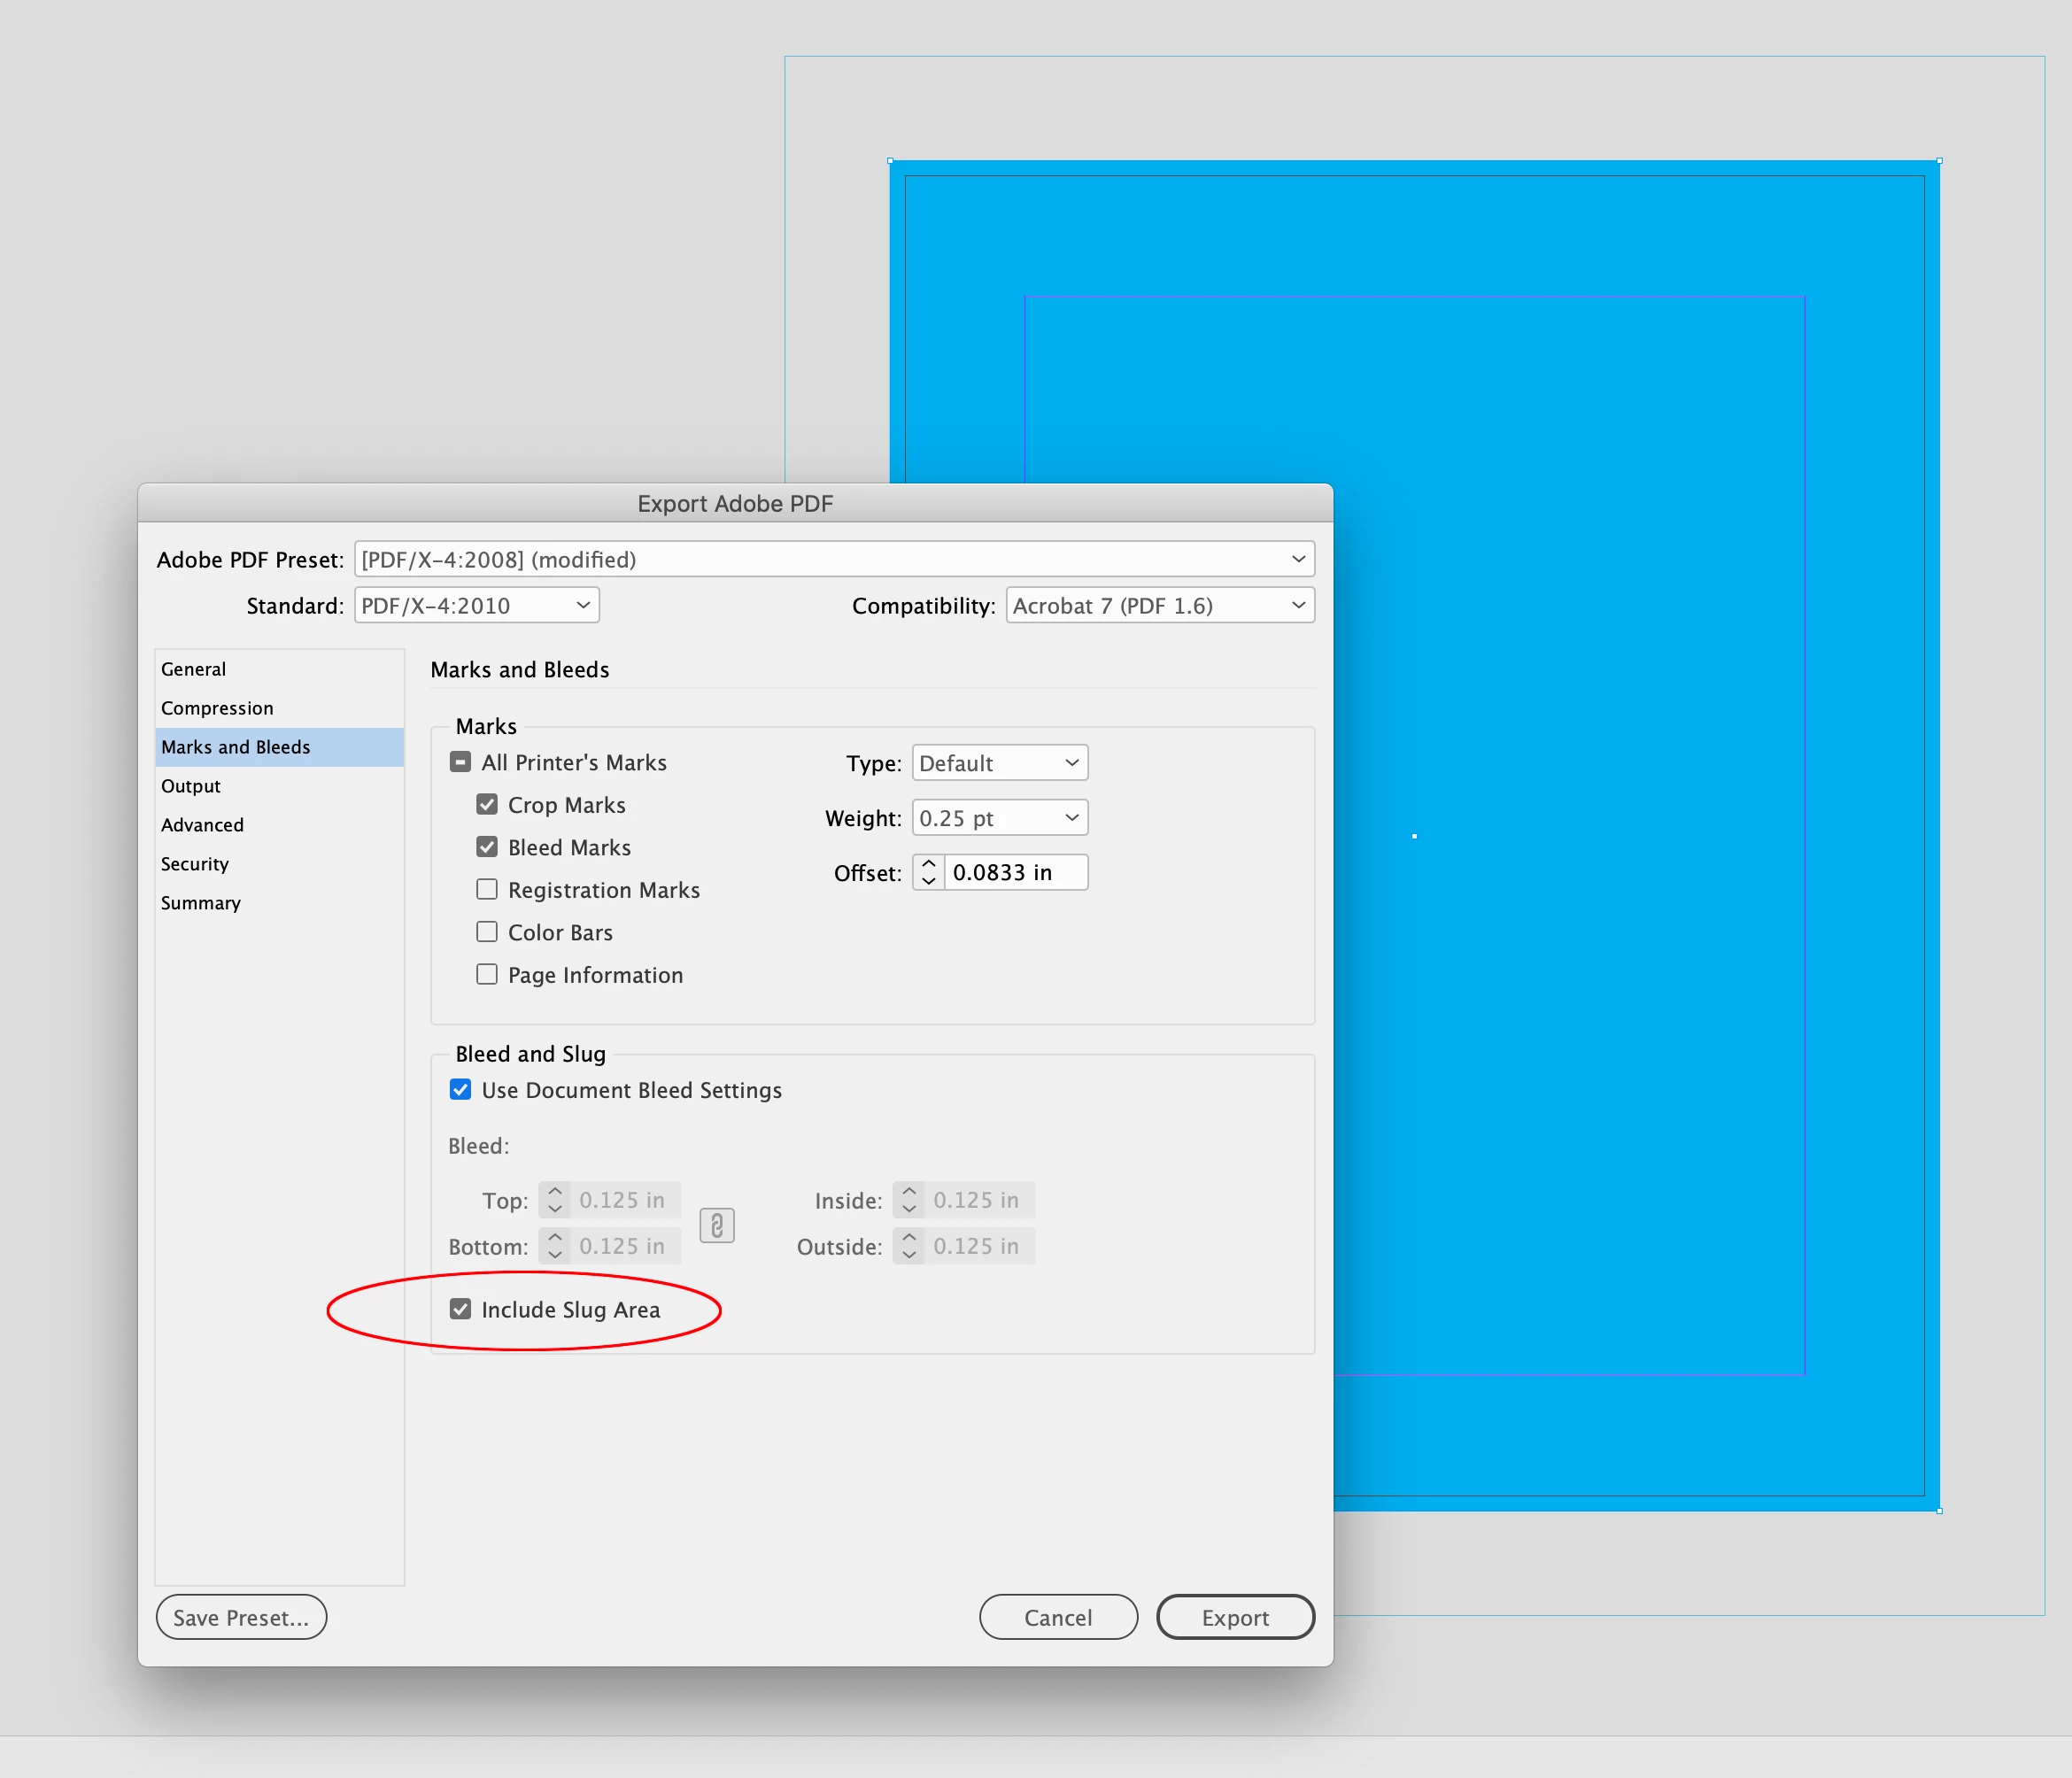Uncheck Use Document Bleed Settings

pos(460,1090)
